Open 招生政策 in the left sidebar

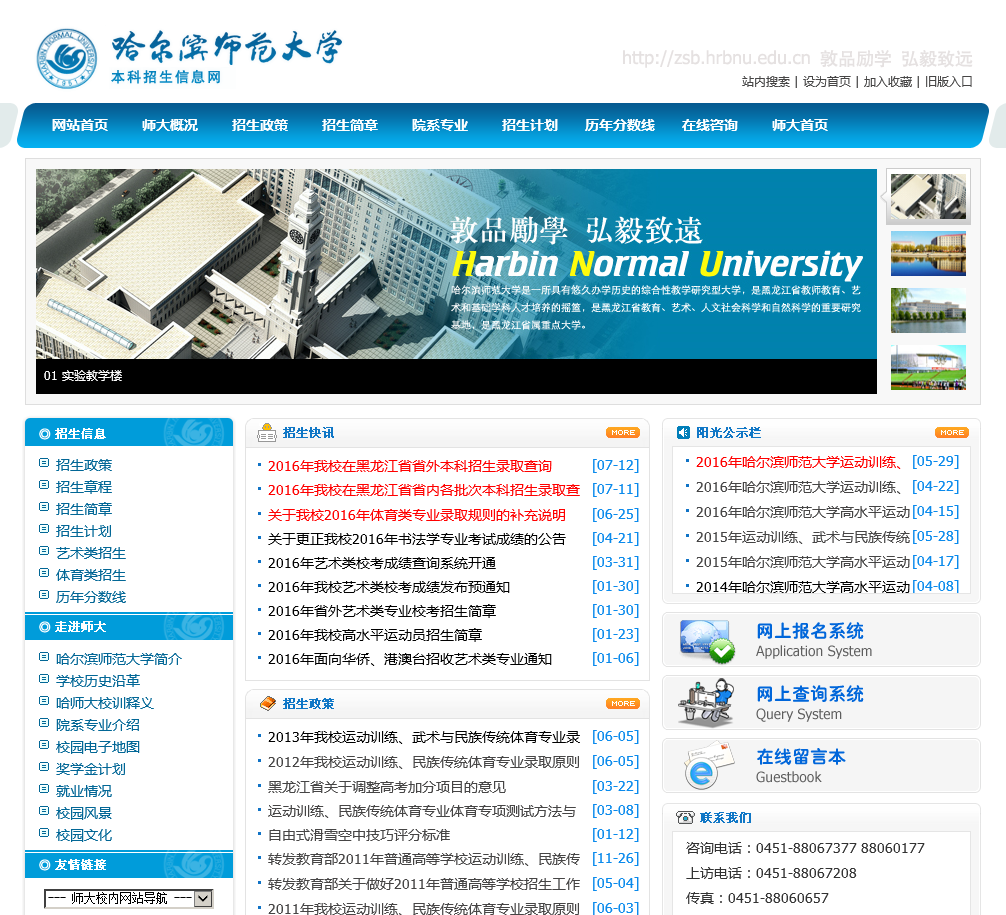pos(83,465)
